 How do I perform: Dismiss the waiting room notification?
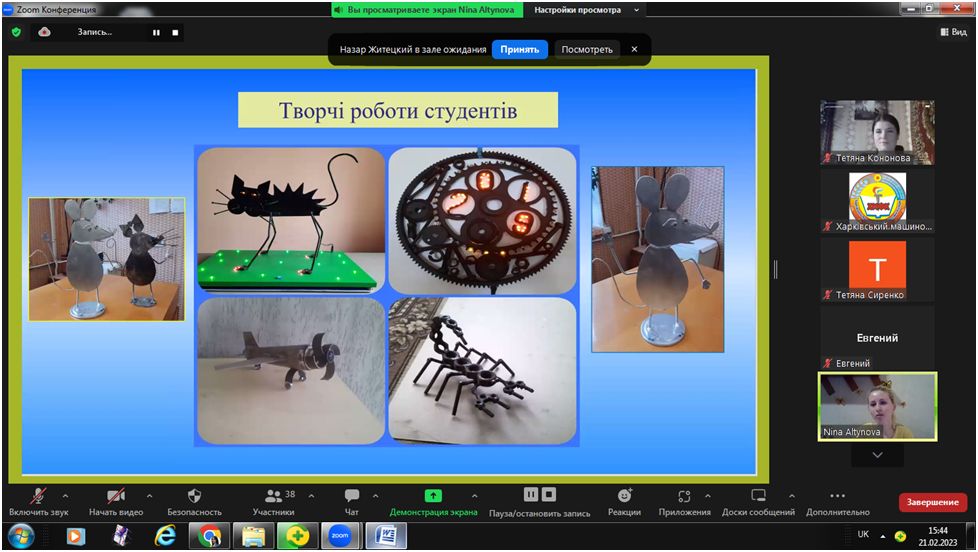634,49
